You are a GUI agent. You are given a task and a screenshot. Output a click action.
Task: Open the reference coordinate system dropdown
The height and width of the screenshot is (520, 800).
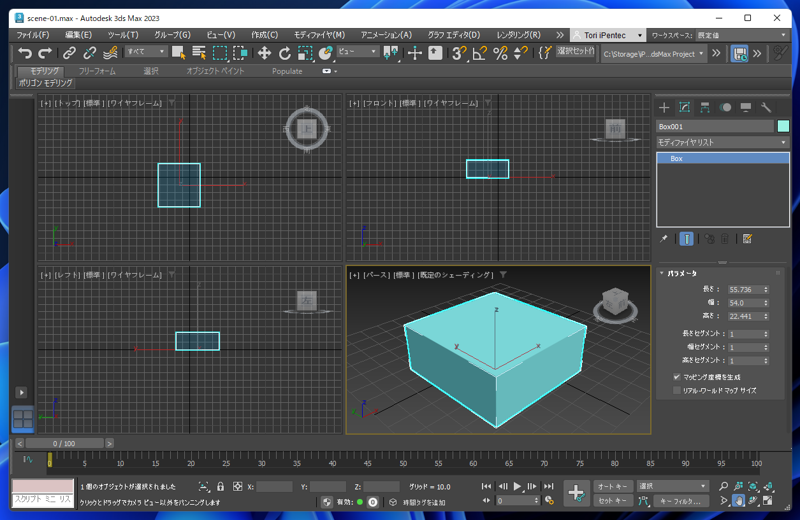(x=358, y=52)
